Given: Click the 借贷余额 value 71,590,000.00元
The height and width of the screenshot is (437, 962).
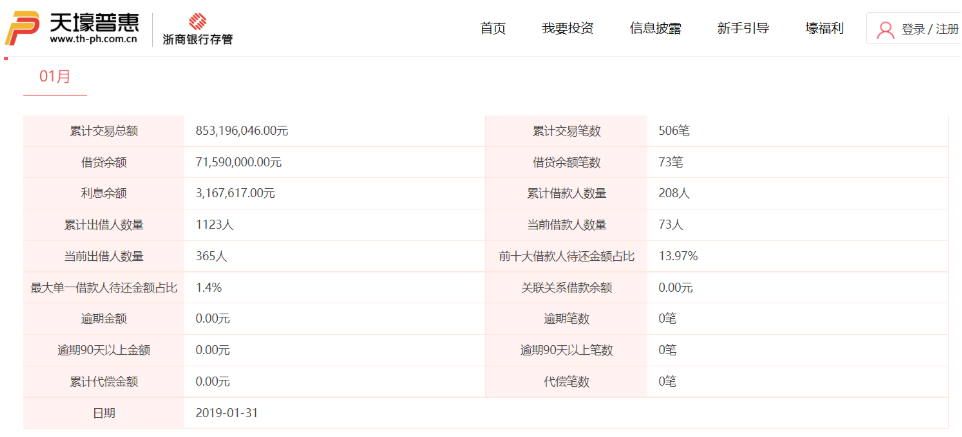Looking at the screenshot, I should point(238,162).
